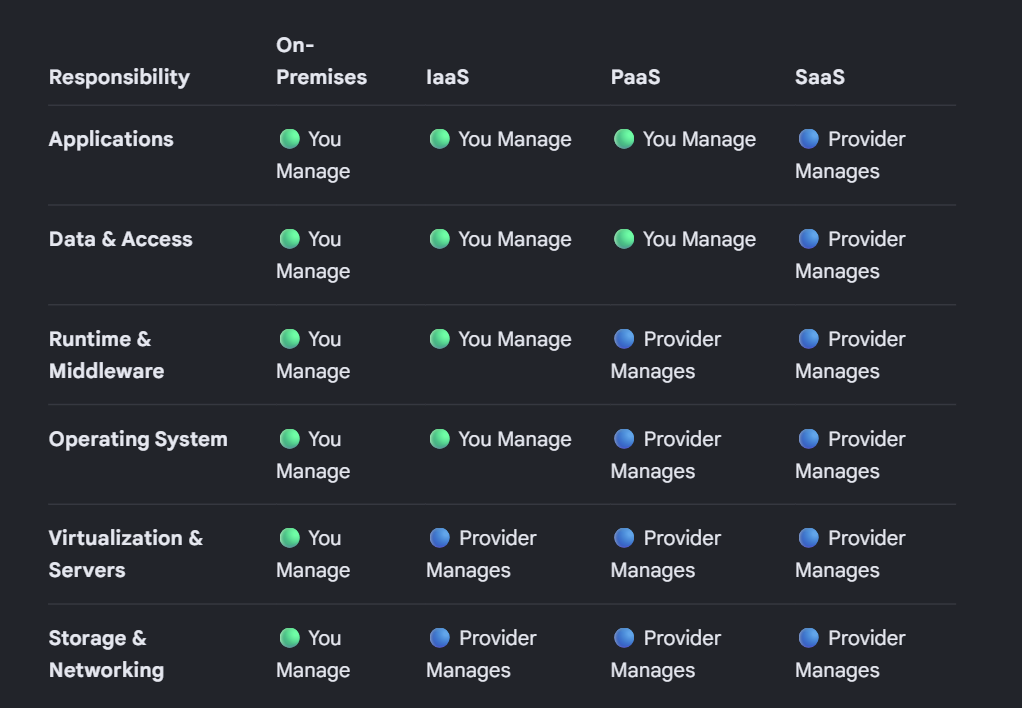Click the Virtualization & Servers row label

(x=126, y=554)
